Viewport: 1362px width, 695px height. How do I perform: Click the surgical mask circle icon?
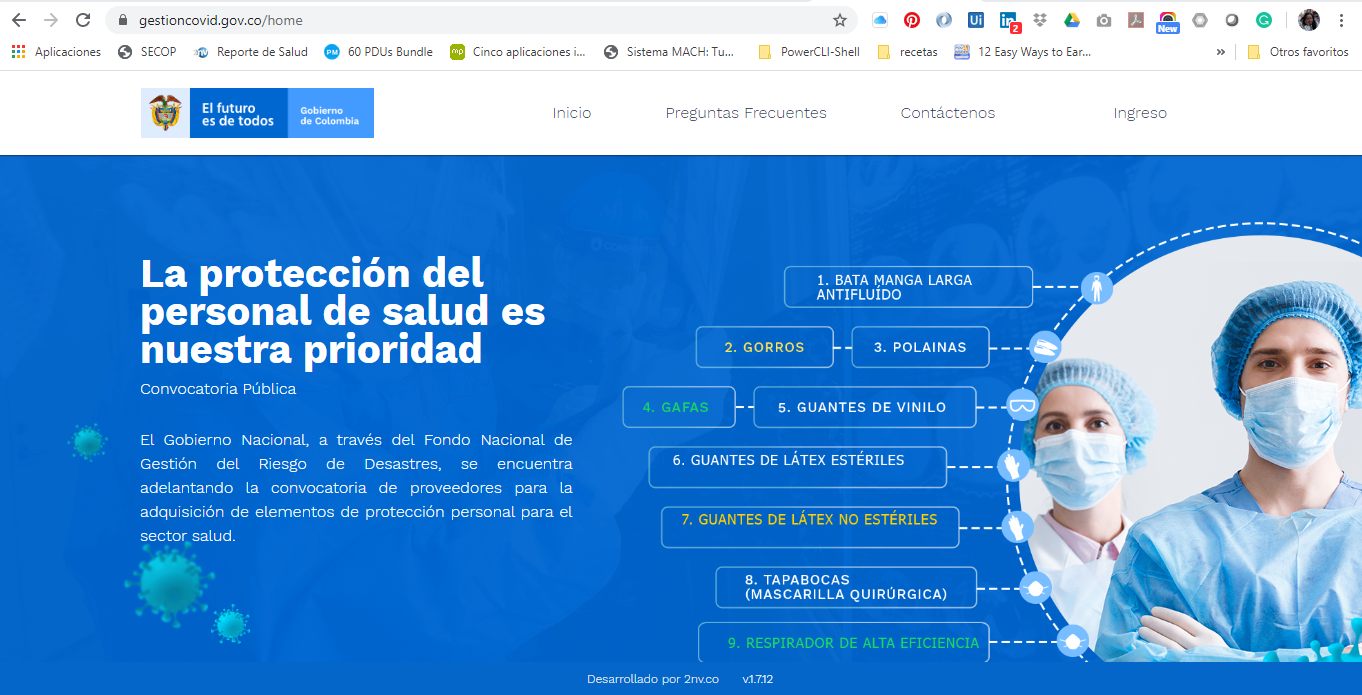point(1036,587)
